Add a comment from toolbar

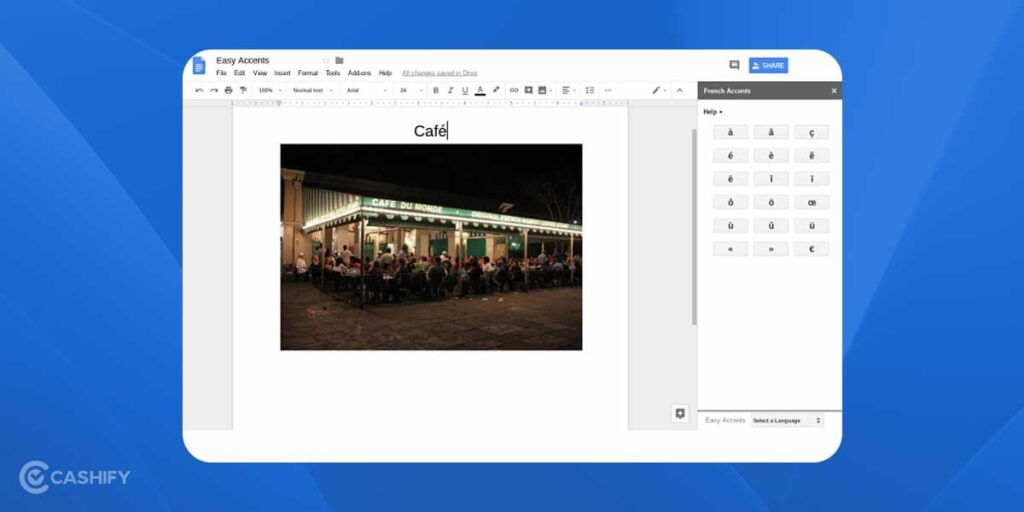tap(528, 90)
